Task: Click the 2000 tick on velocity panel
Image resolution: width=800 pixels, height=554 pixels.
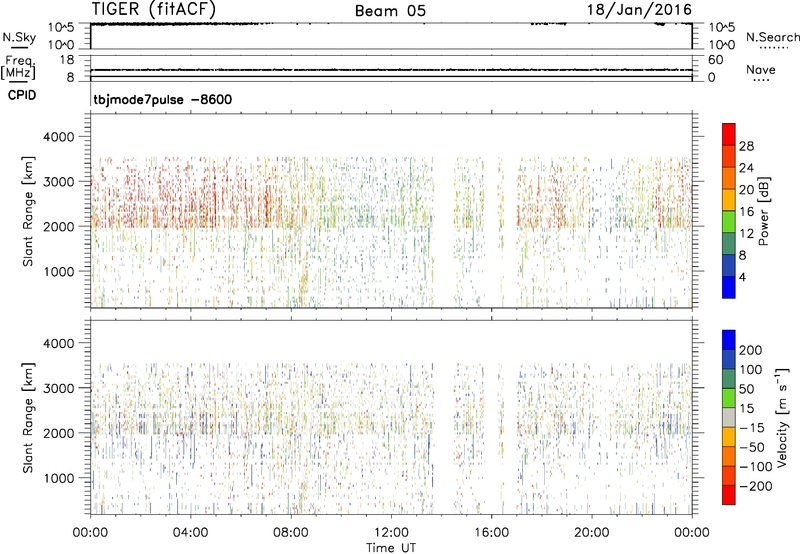Action: pyautogui.click(x=58, y=433)
